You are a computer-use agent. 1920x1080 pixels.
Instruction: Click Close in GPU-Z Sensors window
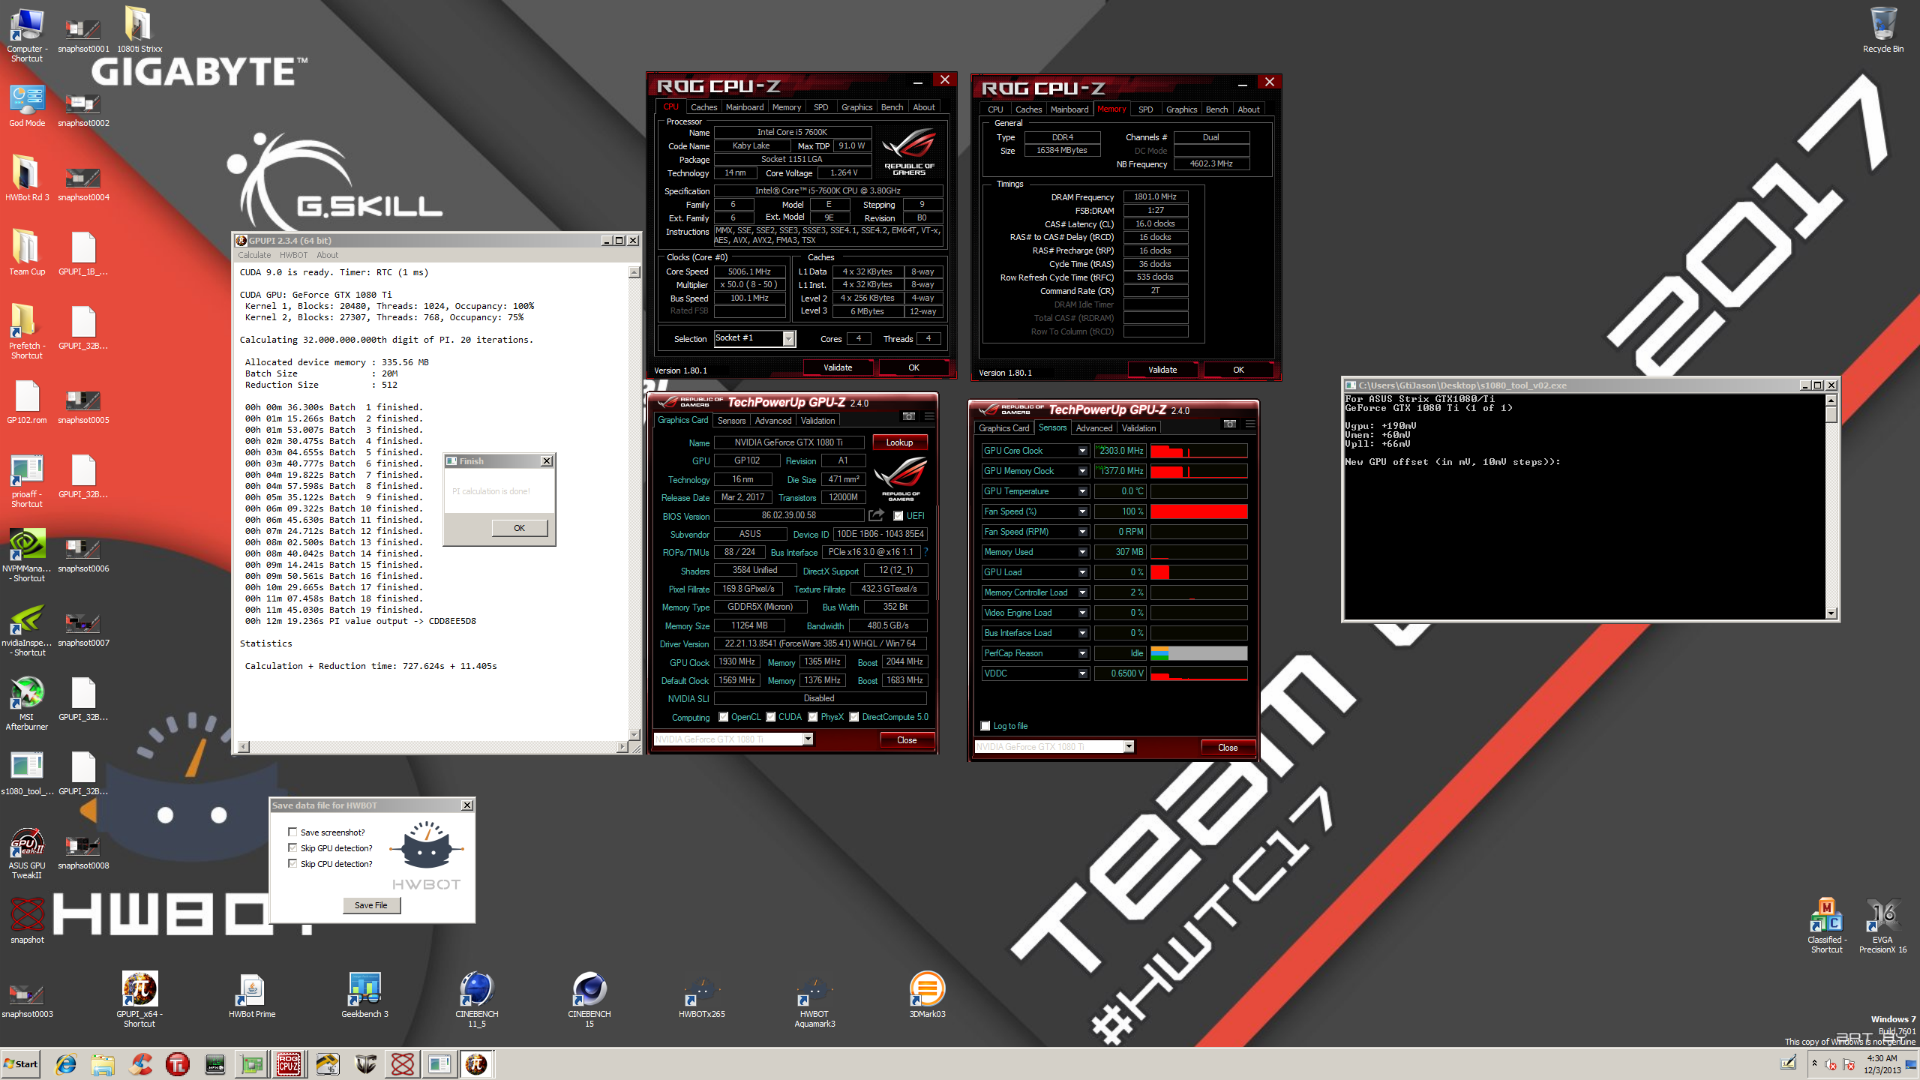(x=1227, y=748)
